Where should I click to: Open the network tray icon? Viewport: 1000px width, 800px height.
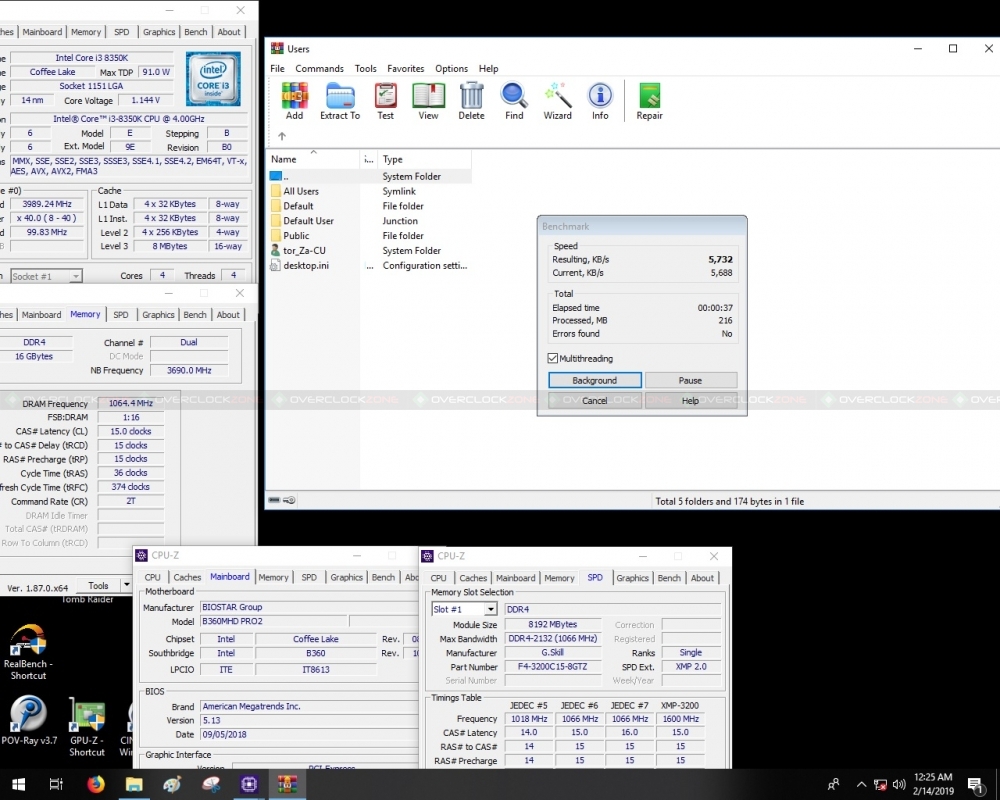coord(880,785)
